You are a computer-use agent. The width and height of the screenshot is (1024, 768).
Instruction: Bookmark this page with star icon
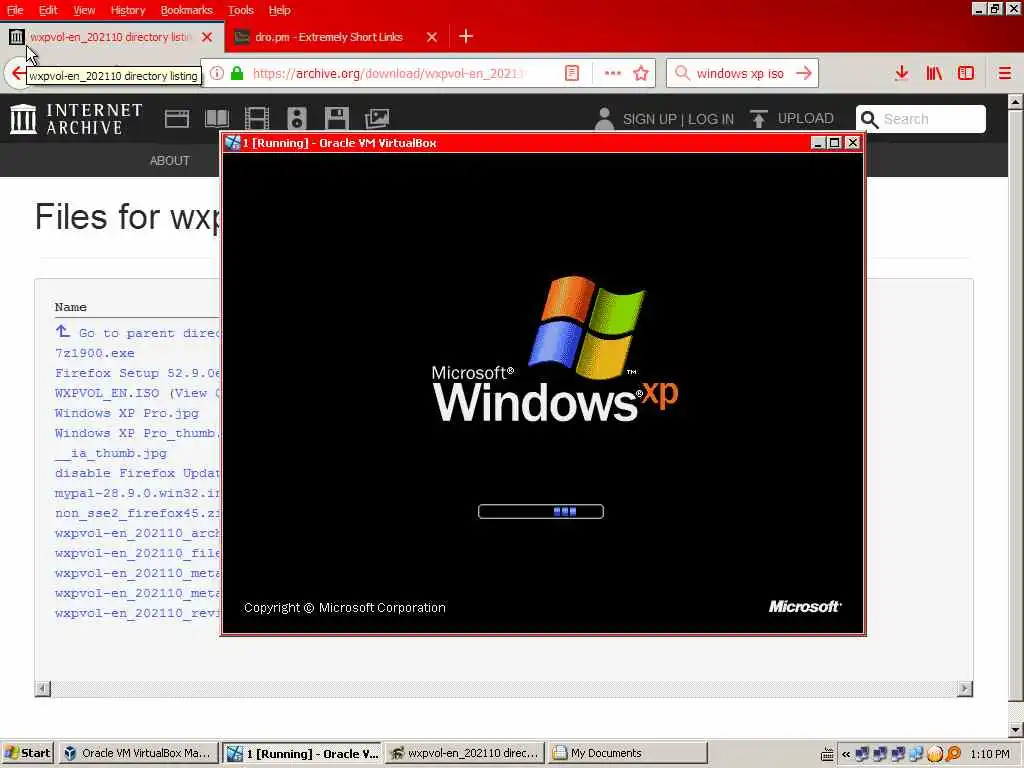point(641,73)
